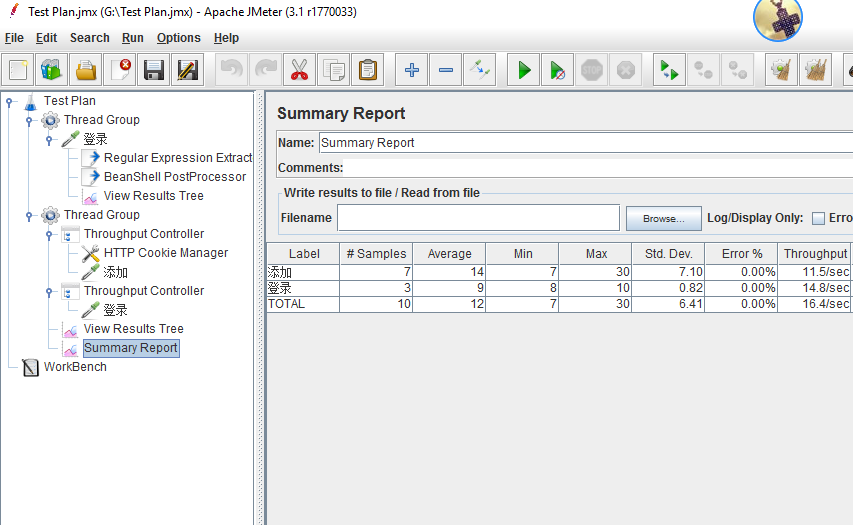853x525 pixels.
Task: Click the Expand All plus icon
Action: click(x=412, y=70)
